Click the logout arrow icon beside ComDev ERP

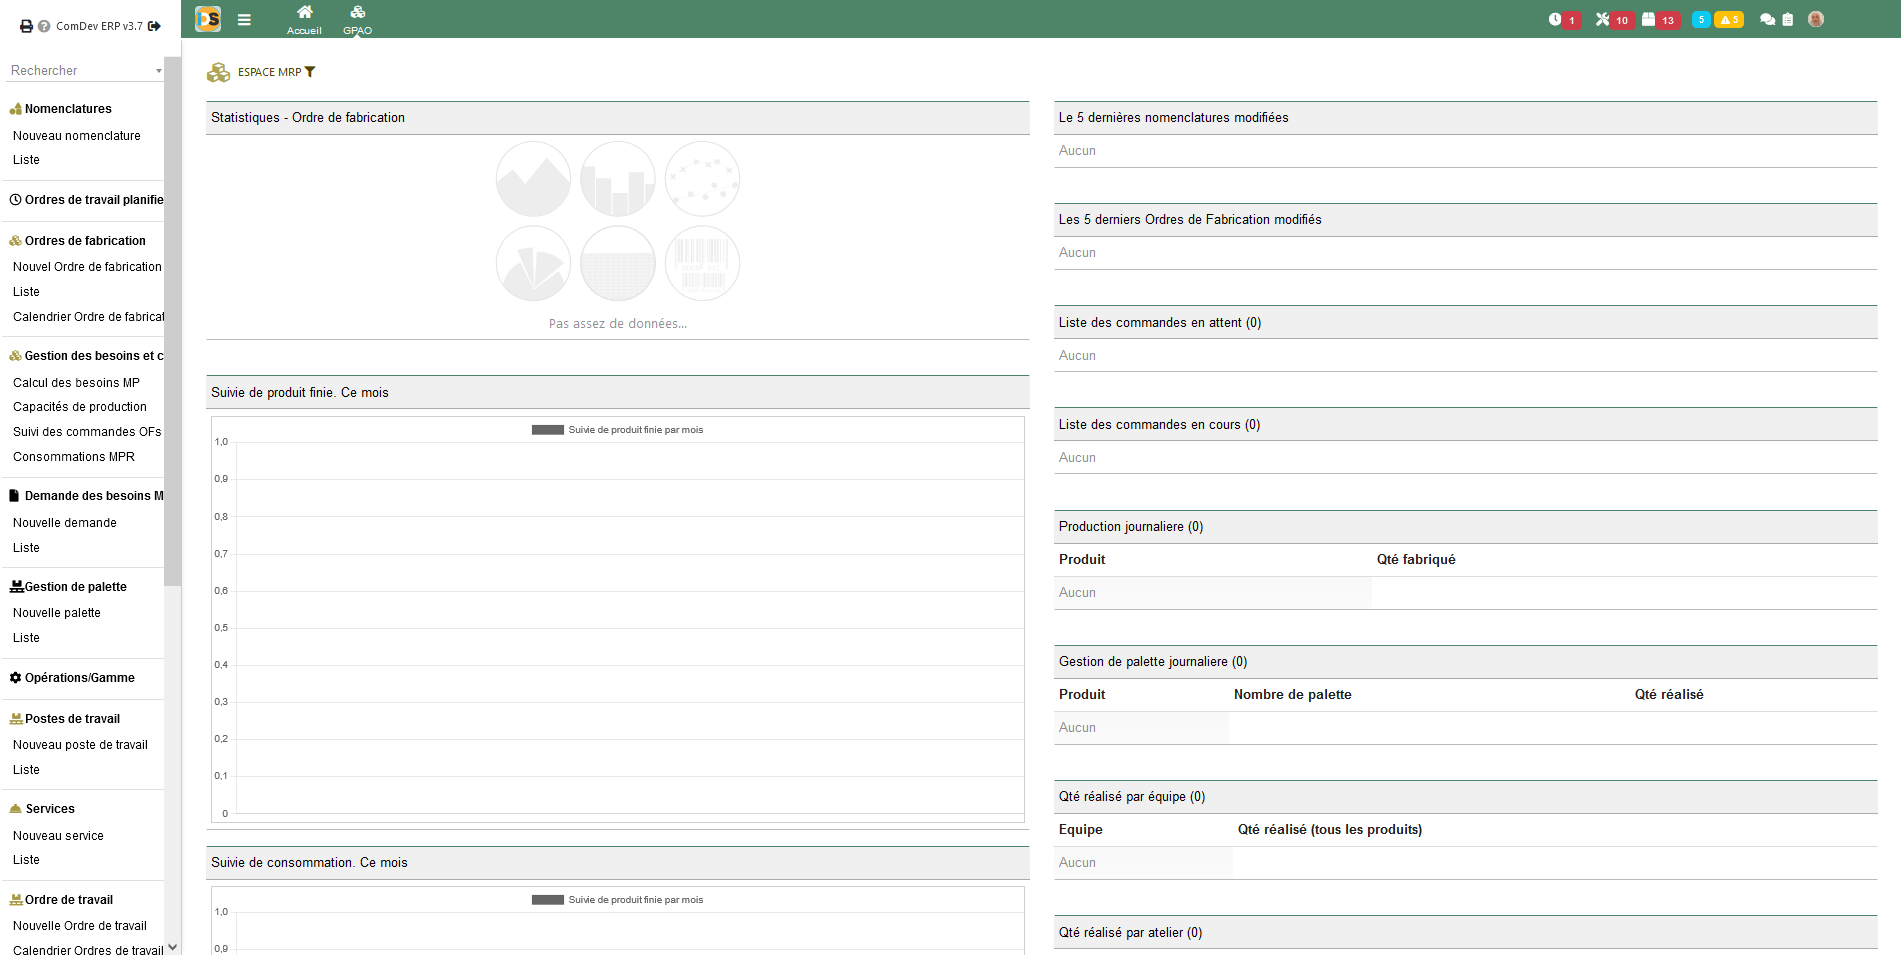[x=154, y=26]
